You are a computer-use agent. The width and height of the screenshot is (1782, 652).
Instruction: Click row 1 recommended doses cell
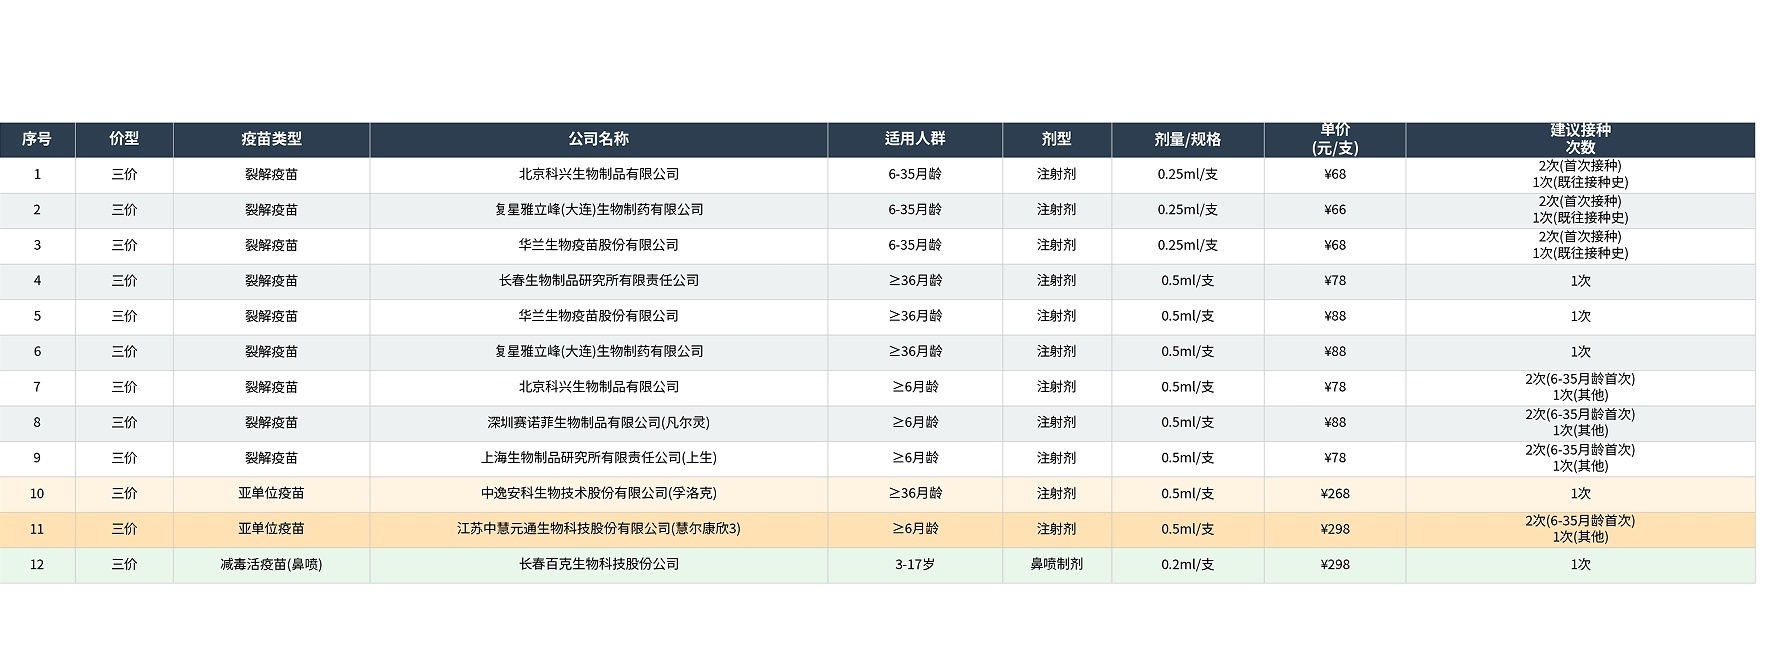pyautogui.click(x=1580, y=175)
